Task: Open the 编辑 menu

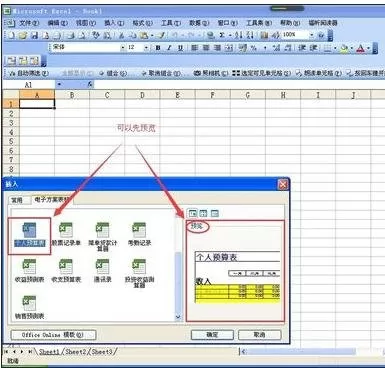Action: coord(57,23)
